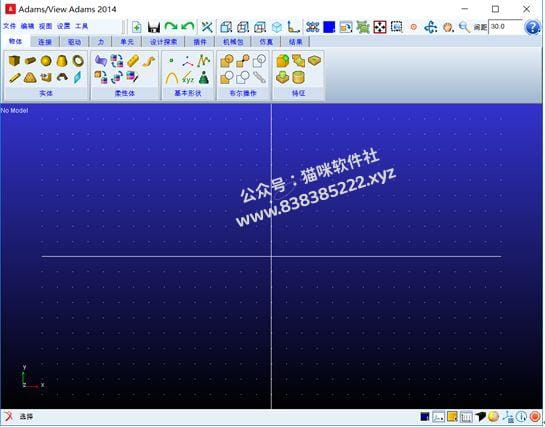The height and width of the screenshot is (427, 545).
Task: Switch to the 连接 (Connectors) ribbon tab
Action: click(45, 42)
